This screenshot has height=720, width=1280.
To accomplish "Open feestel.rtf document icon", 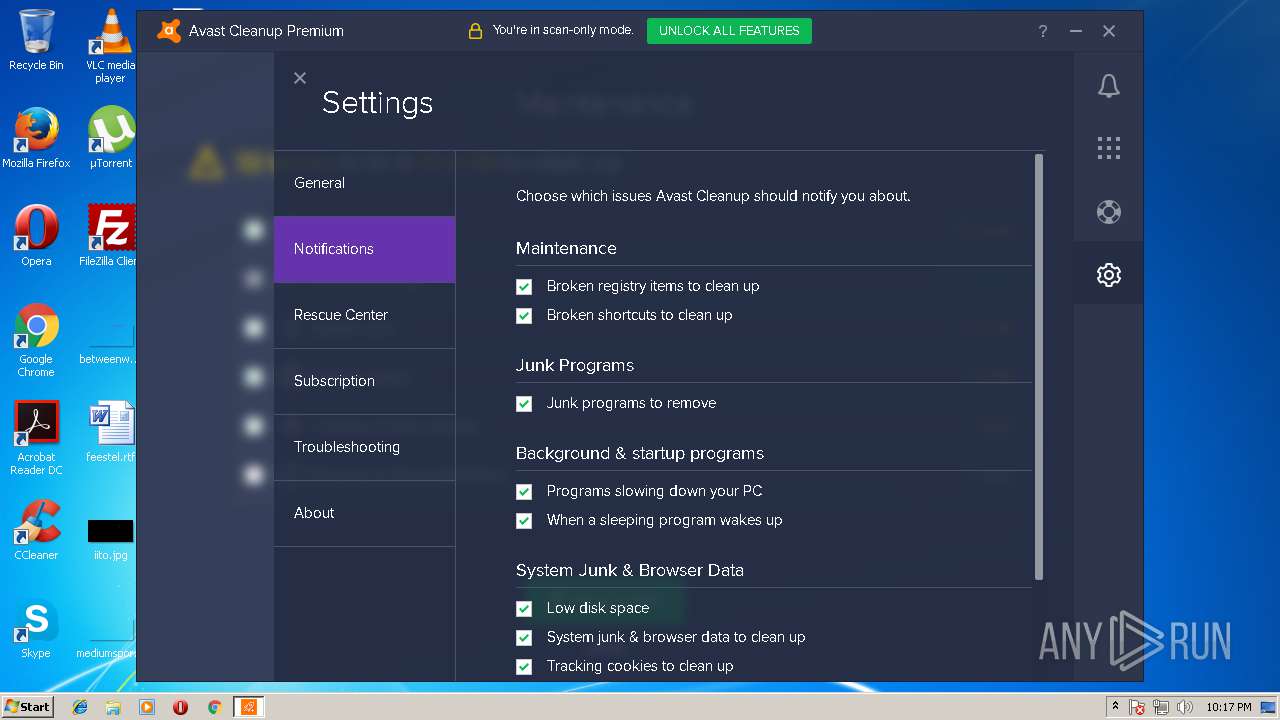I will [x=110, y=432].
